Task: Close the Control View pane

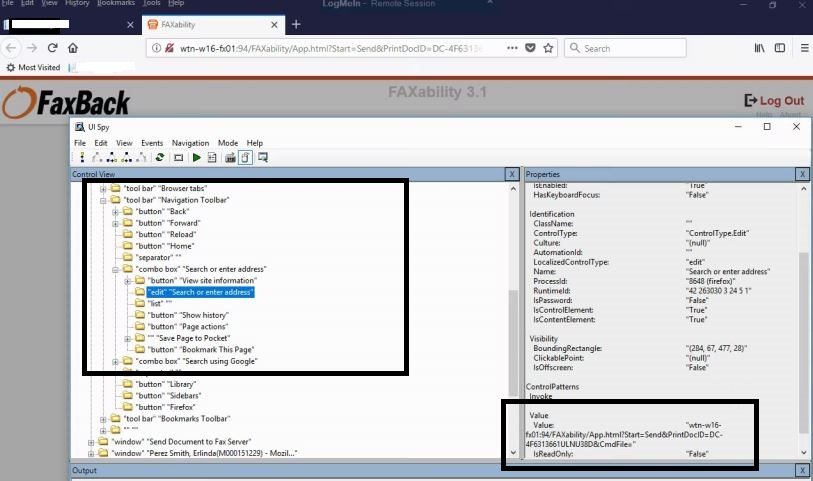Action: coord(511,174)
